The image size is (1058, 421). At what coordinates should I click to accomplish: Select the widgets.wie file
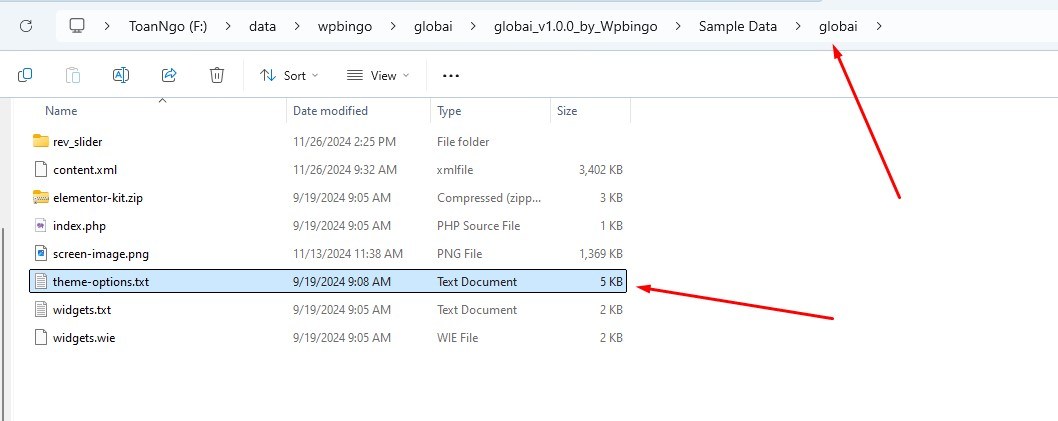[x=83, y=338]
